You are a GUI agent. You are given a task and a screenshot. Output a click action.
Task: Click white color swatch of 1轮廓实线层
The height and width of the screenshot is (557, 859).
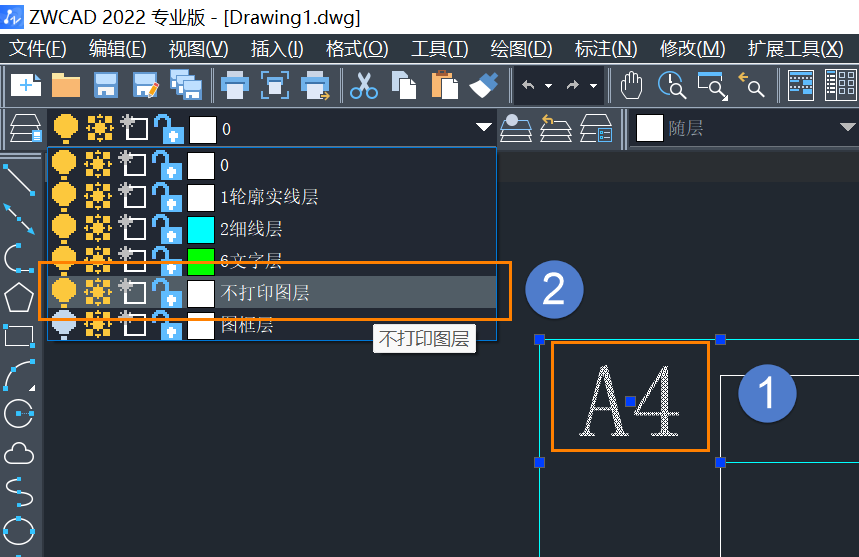201,197
